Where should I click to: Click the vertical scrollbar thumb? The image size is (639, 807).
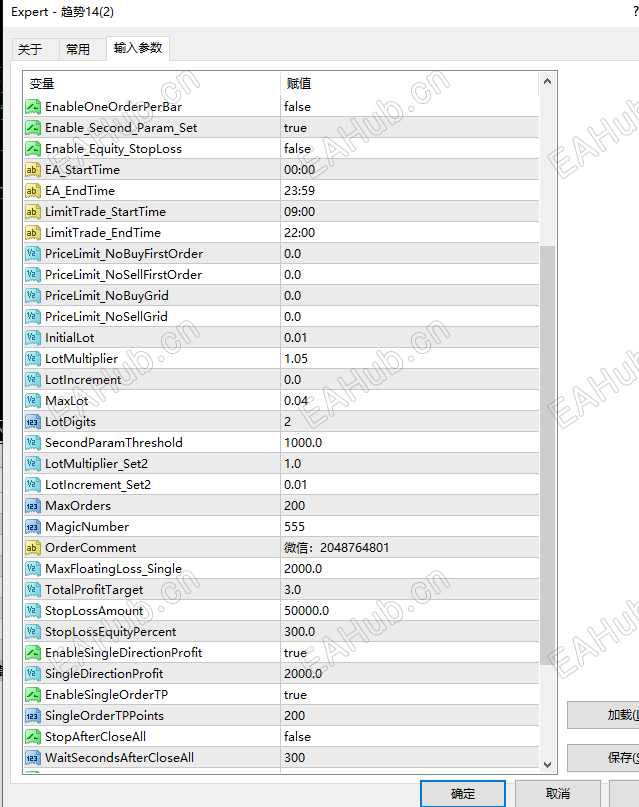[x=547, y=455]
